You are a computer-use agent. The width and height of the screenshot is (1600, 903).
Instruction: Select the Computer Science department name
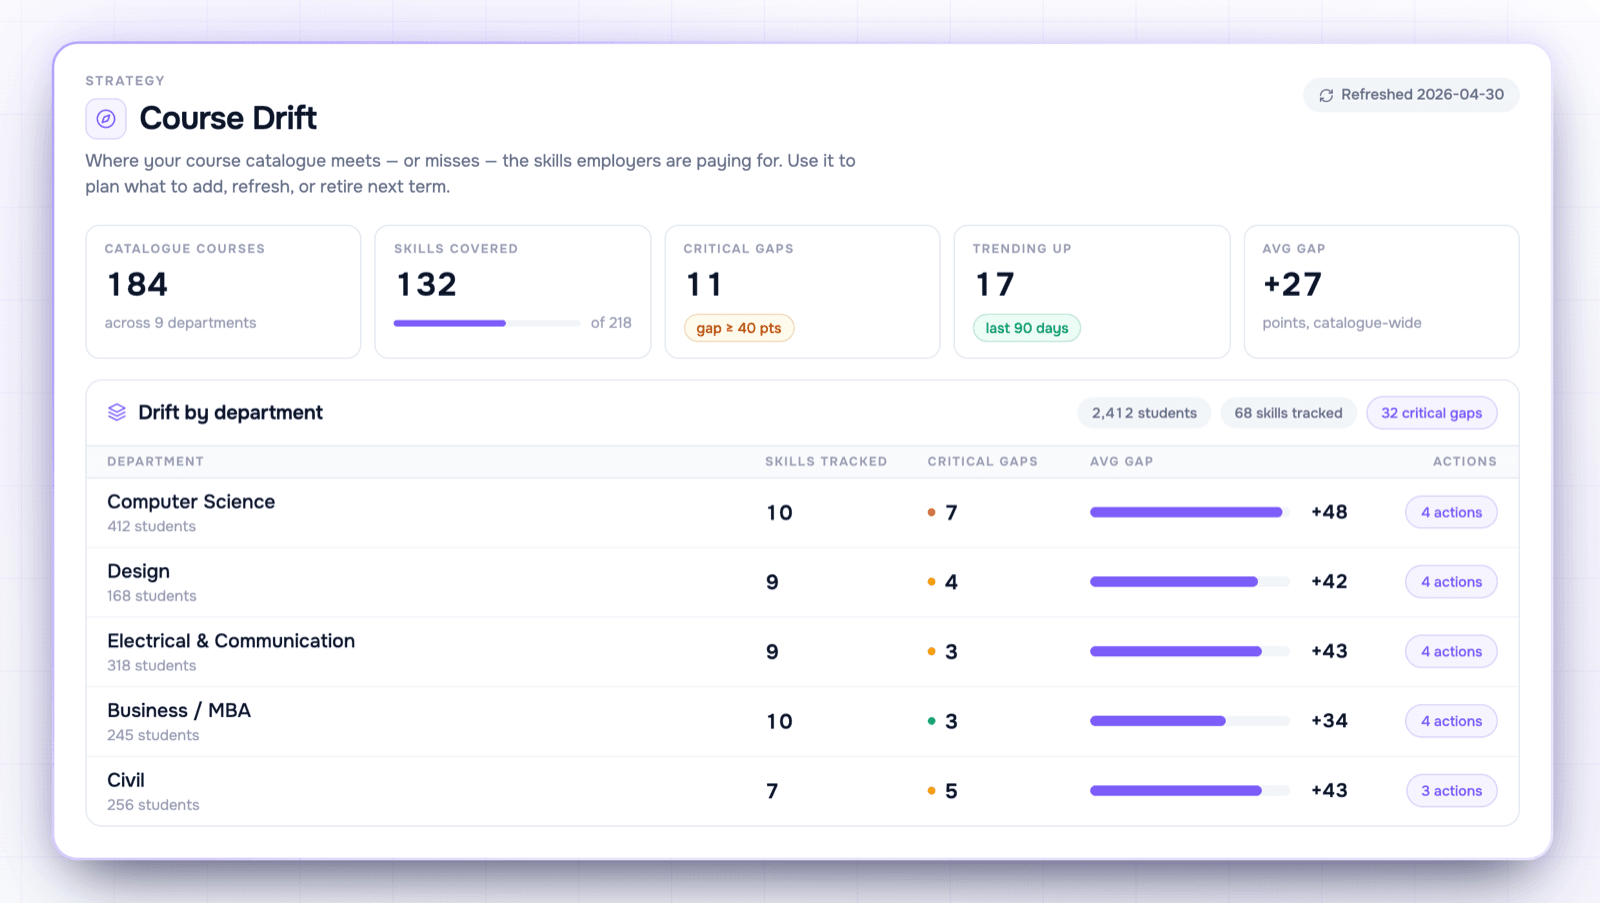(191, 502)
